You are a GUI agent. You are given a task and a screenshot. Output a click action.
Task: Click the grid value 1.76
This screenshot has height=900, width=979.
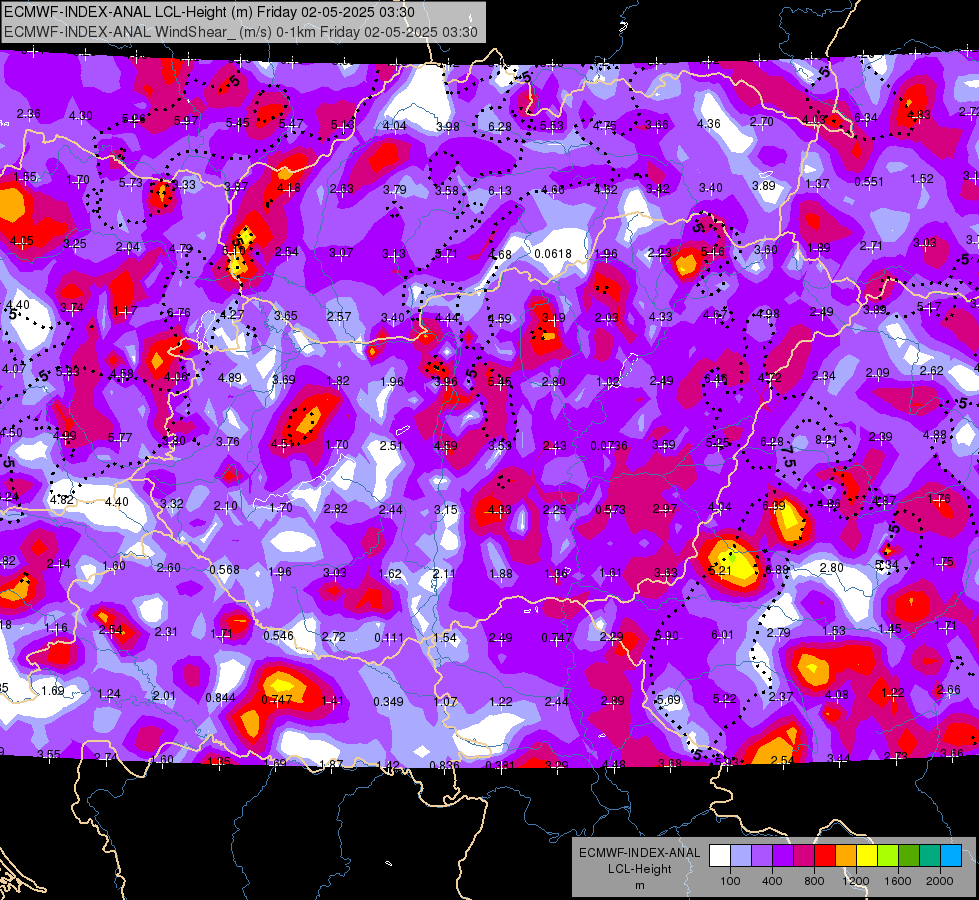click(939, 499)
